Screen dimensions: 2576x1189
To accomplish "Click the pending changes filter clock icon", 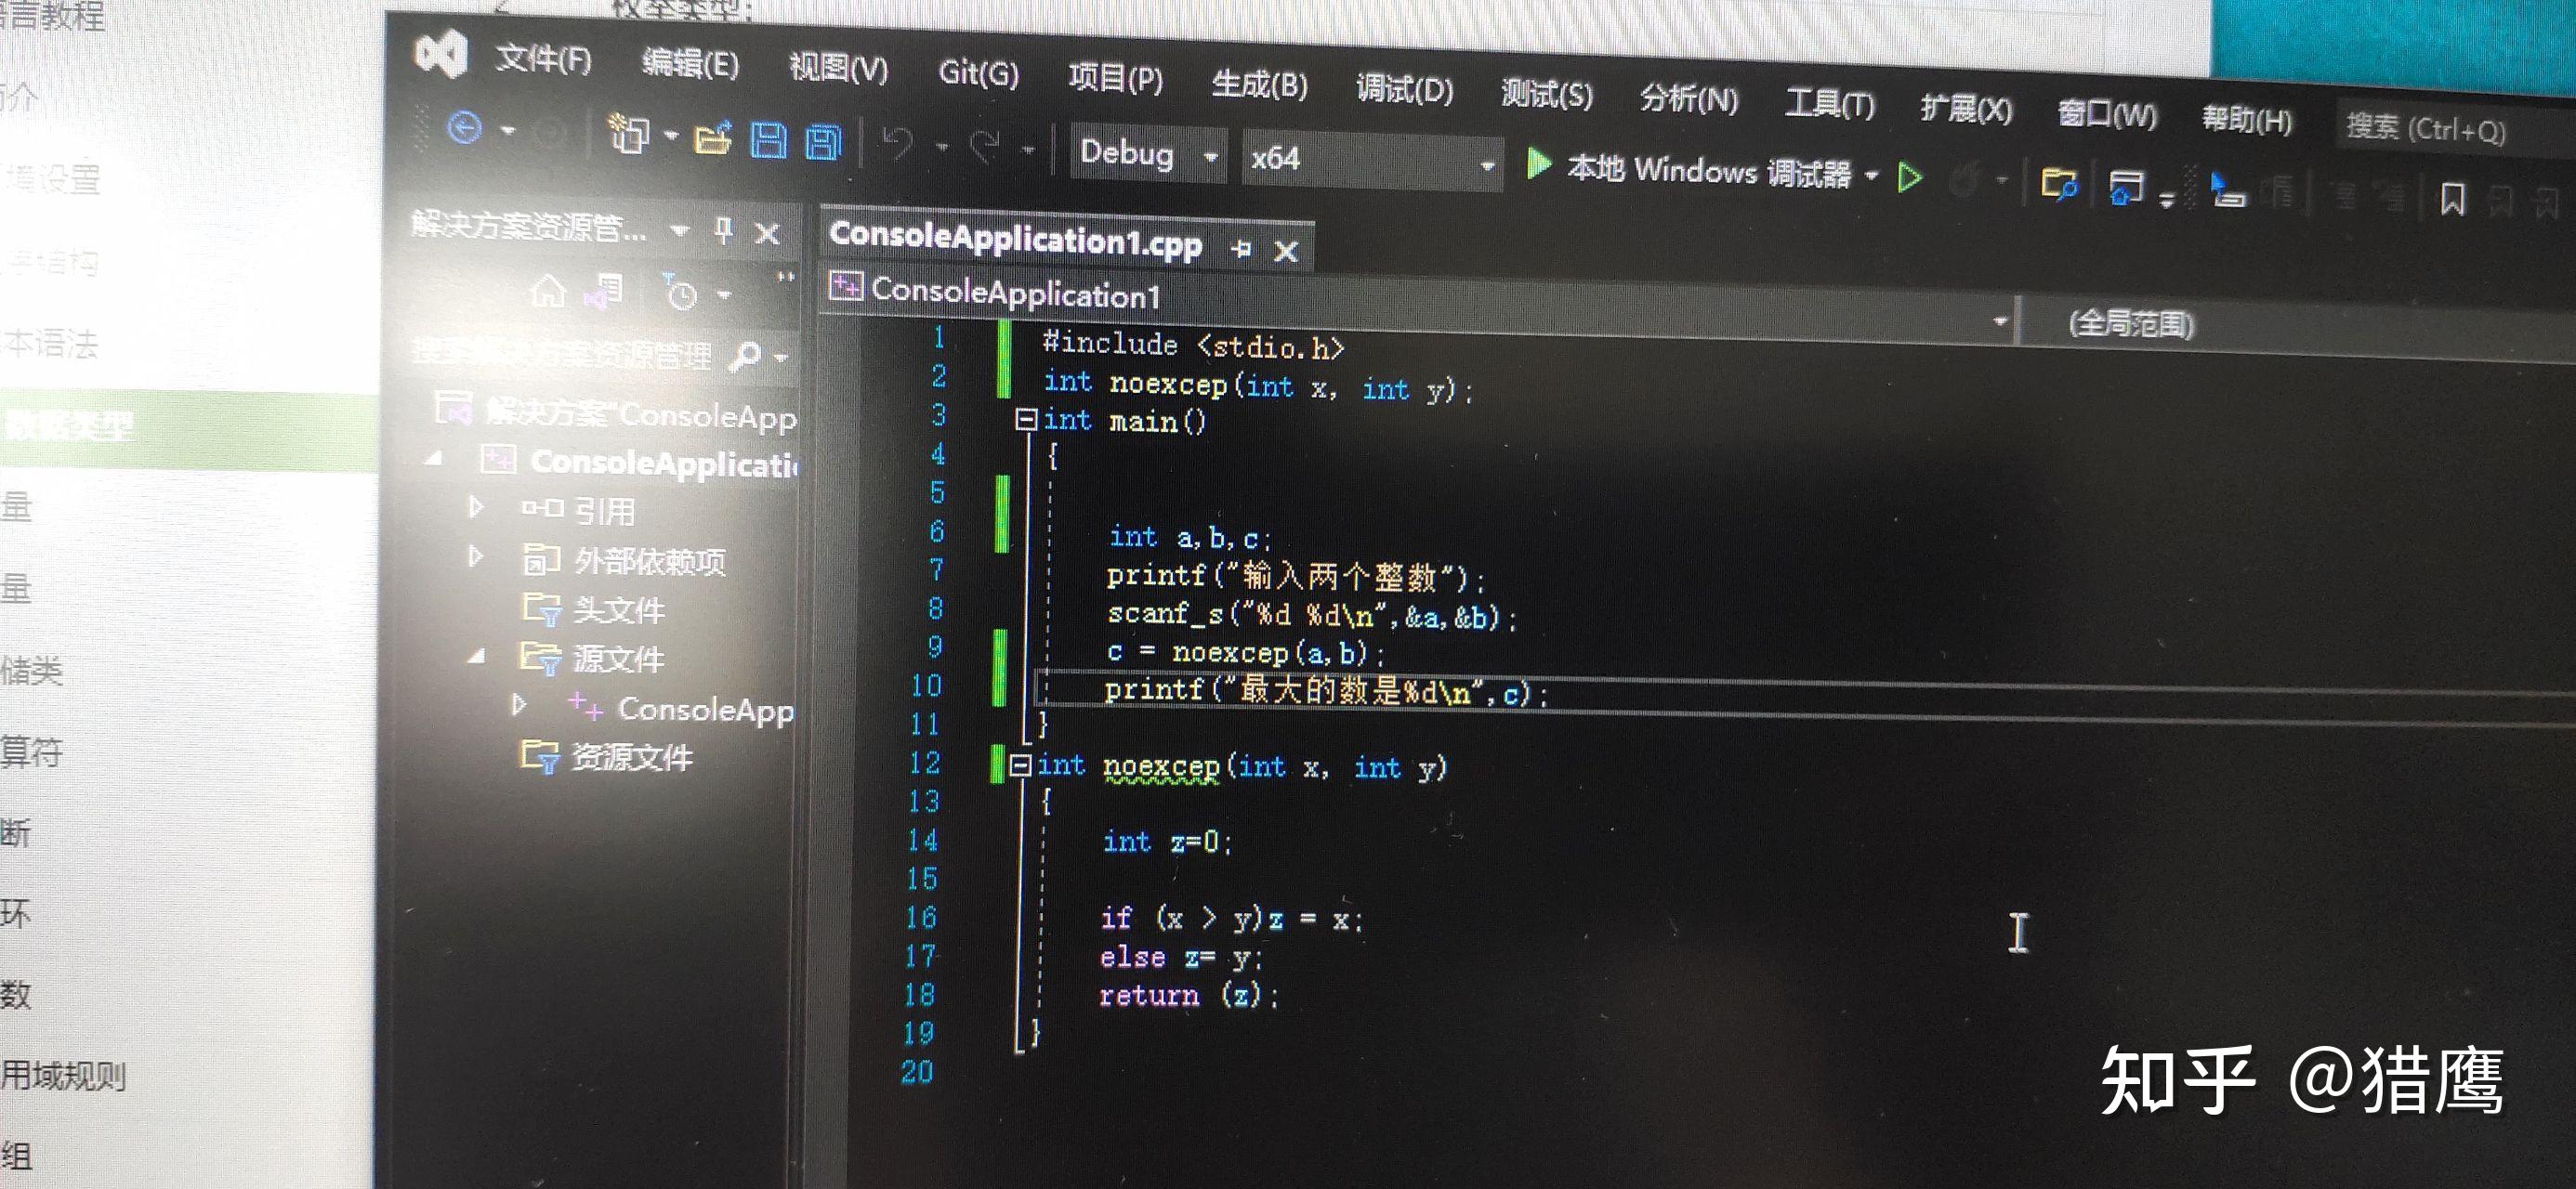I will tap(681, 294).
